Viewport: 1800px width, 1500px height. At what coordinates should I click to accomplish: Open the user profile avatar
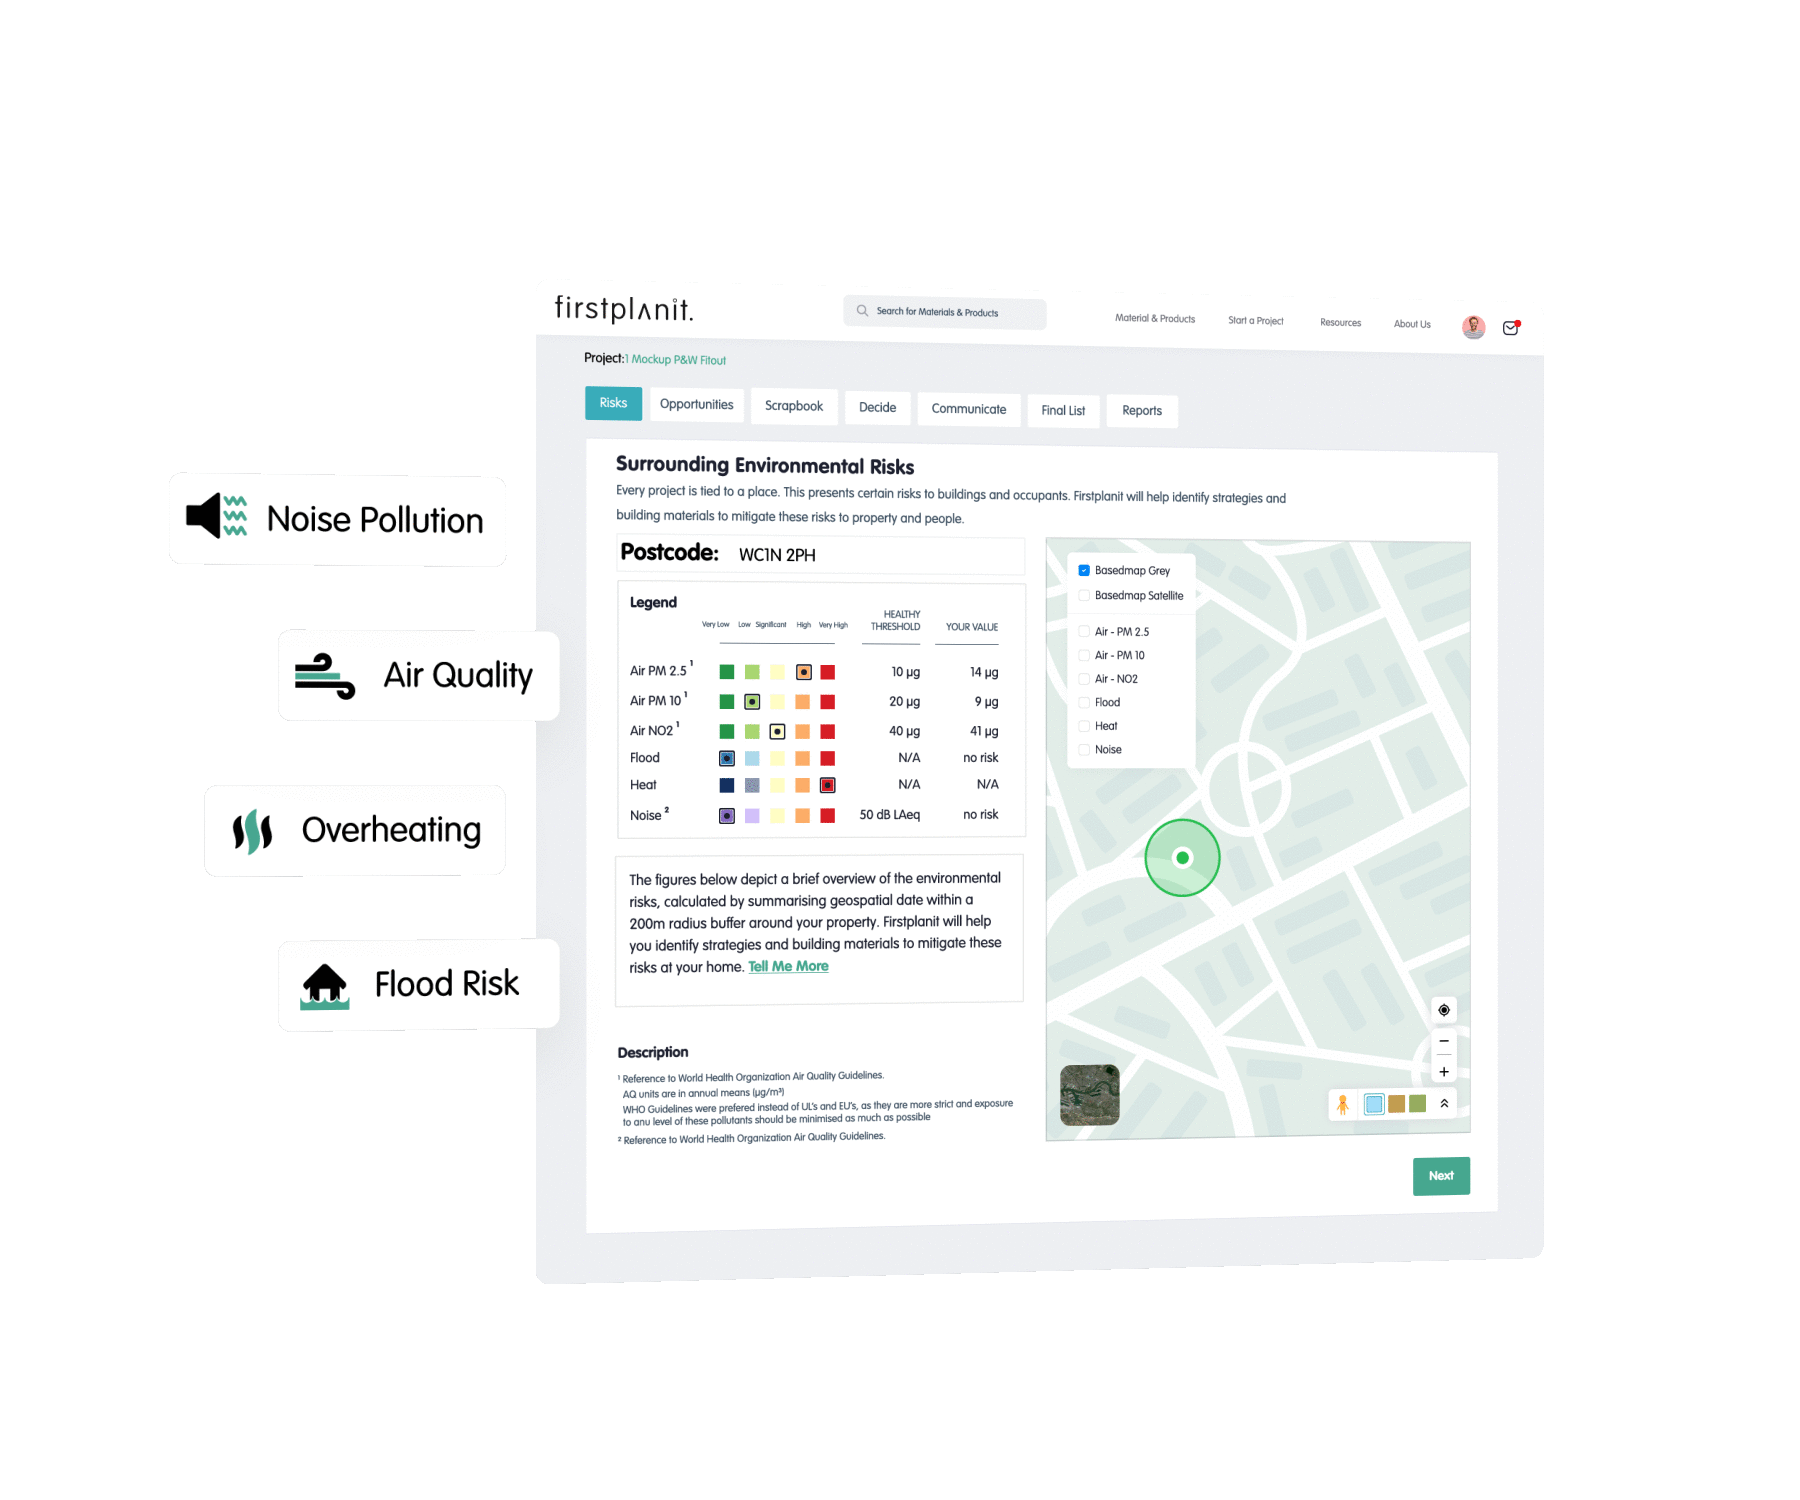click(x=1473, y=326)
